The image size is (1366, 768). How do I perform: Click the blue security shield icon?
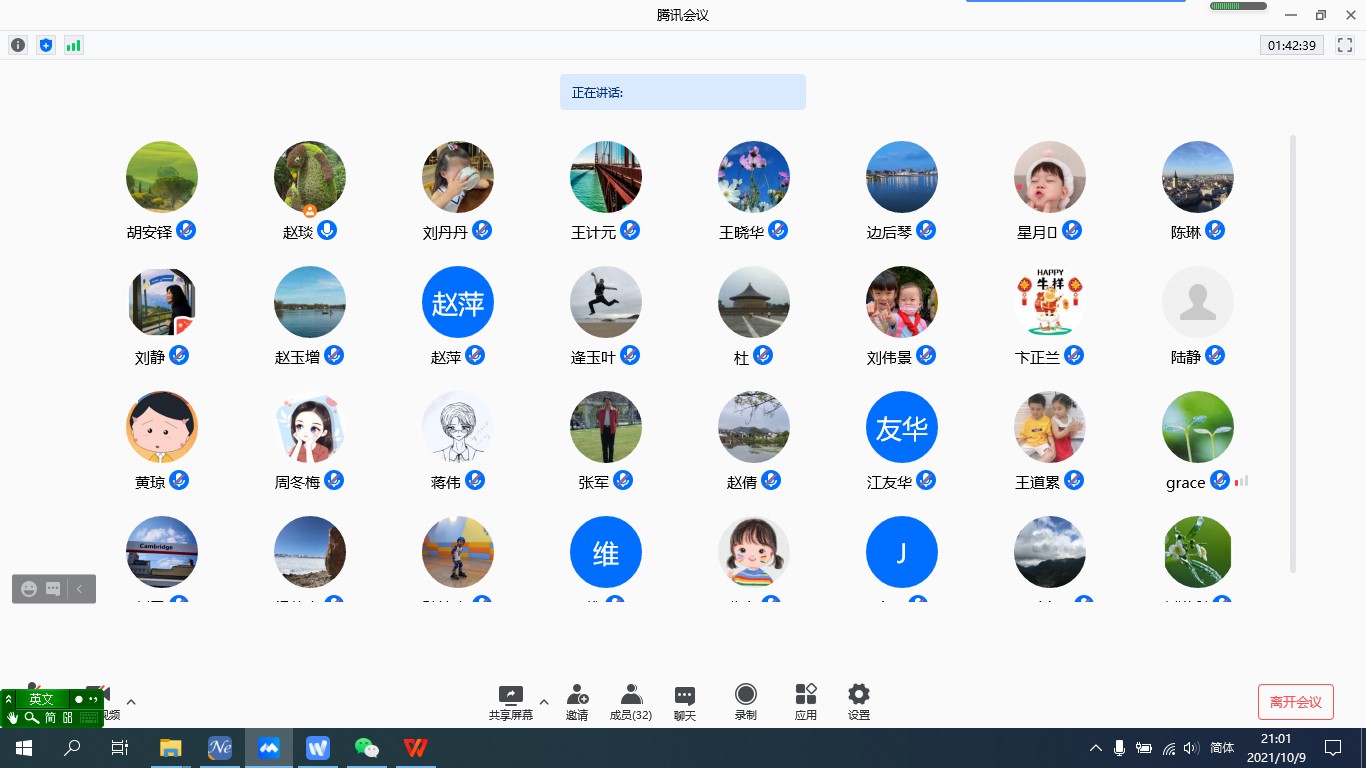tap(45, 45)
